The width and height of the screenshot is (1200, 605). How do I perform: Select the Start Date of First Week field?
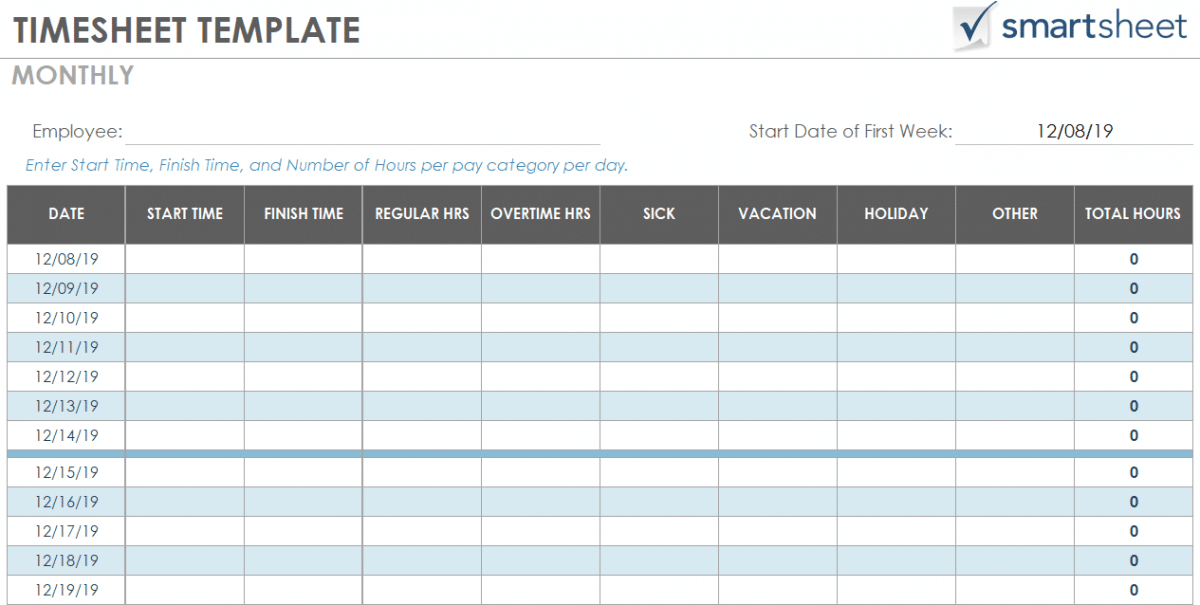1074,131
